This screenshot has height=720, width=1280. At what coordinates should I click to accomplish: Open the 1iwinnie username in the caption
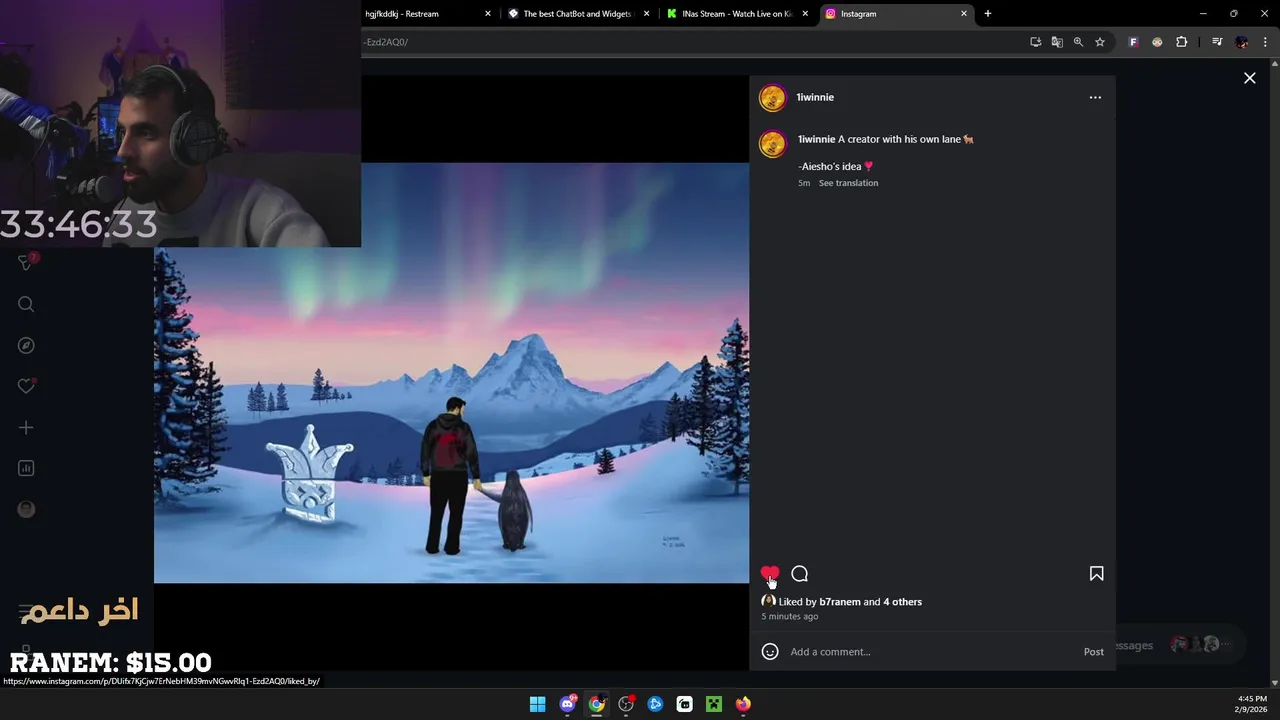[816, 139]
